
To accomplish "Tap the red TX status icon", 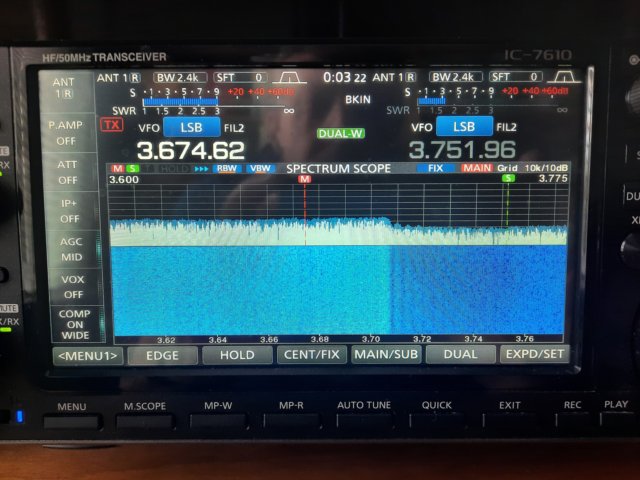I will coord(111,125).
